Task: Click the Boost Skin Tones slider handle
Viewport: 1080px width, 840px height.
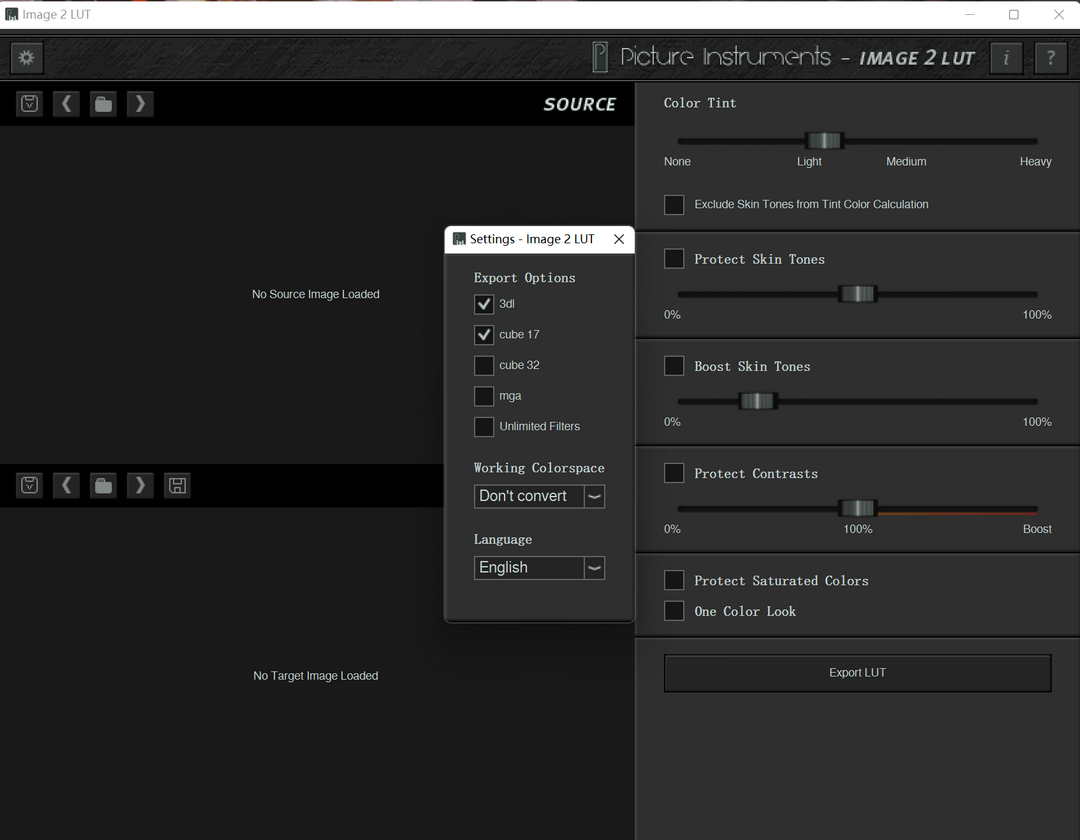Action: pos(757,401)
